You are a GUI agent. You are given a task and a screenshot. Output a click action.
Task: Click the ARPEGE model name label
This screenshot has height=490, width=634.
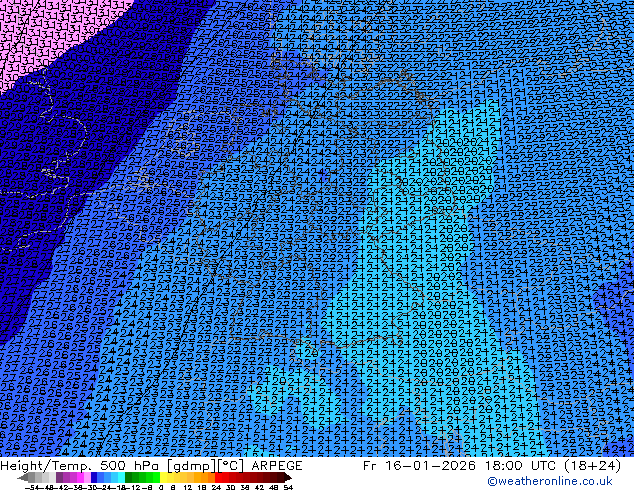pyautogui.click(x=277, y=466)
